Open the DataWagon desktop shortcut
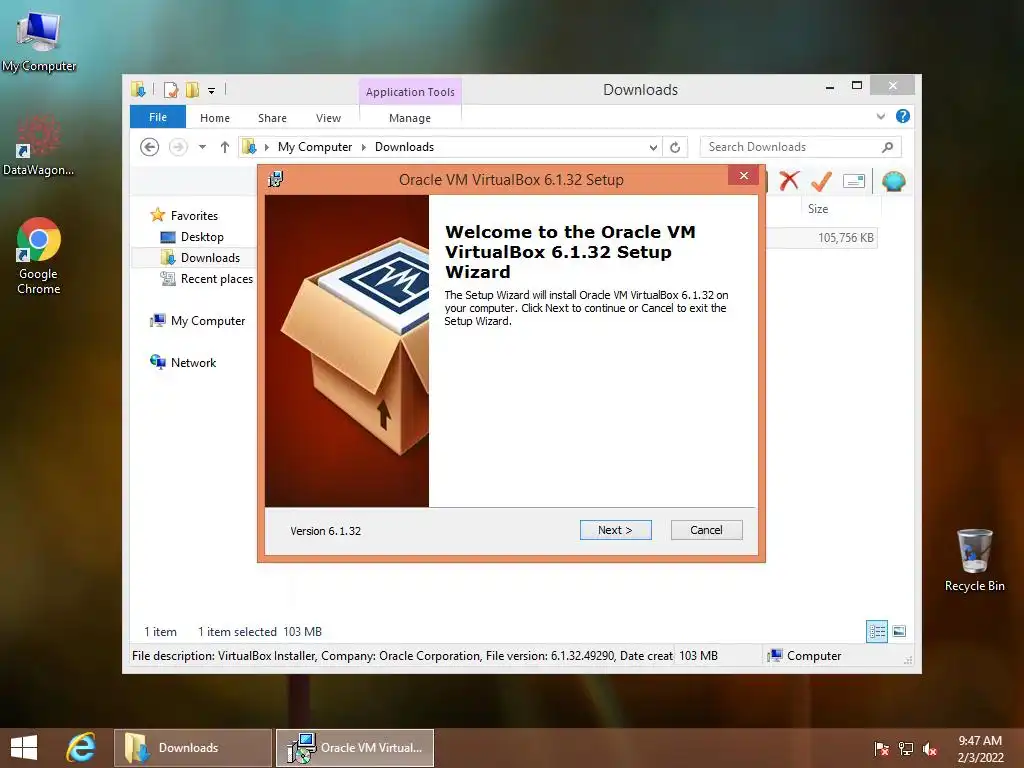 click(38, 146)
